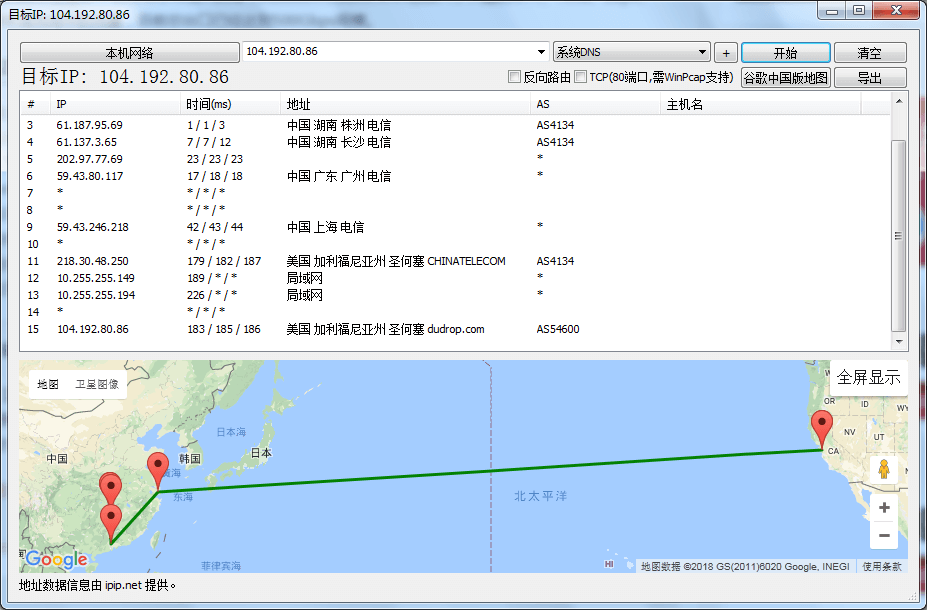Select the 地图 map type tab
This screenshot has height=610, width=927.
coord(48,384)
